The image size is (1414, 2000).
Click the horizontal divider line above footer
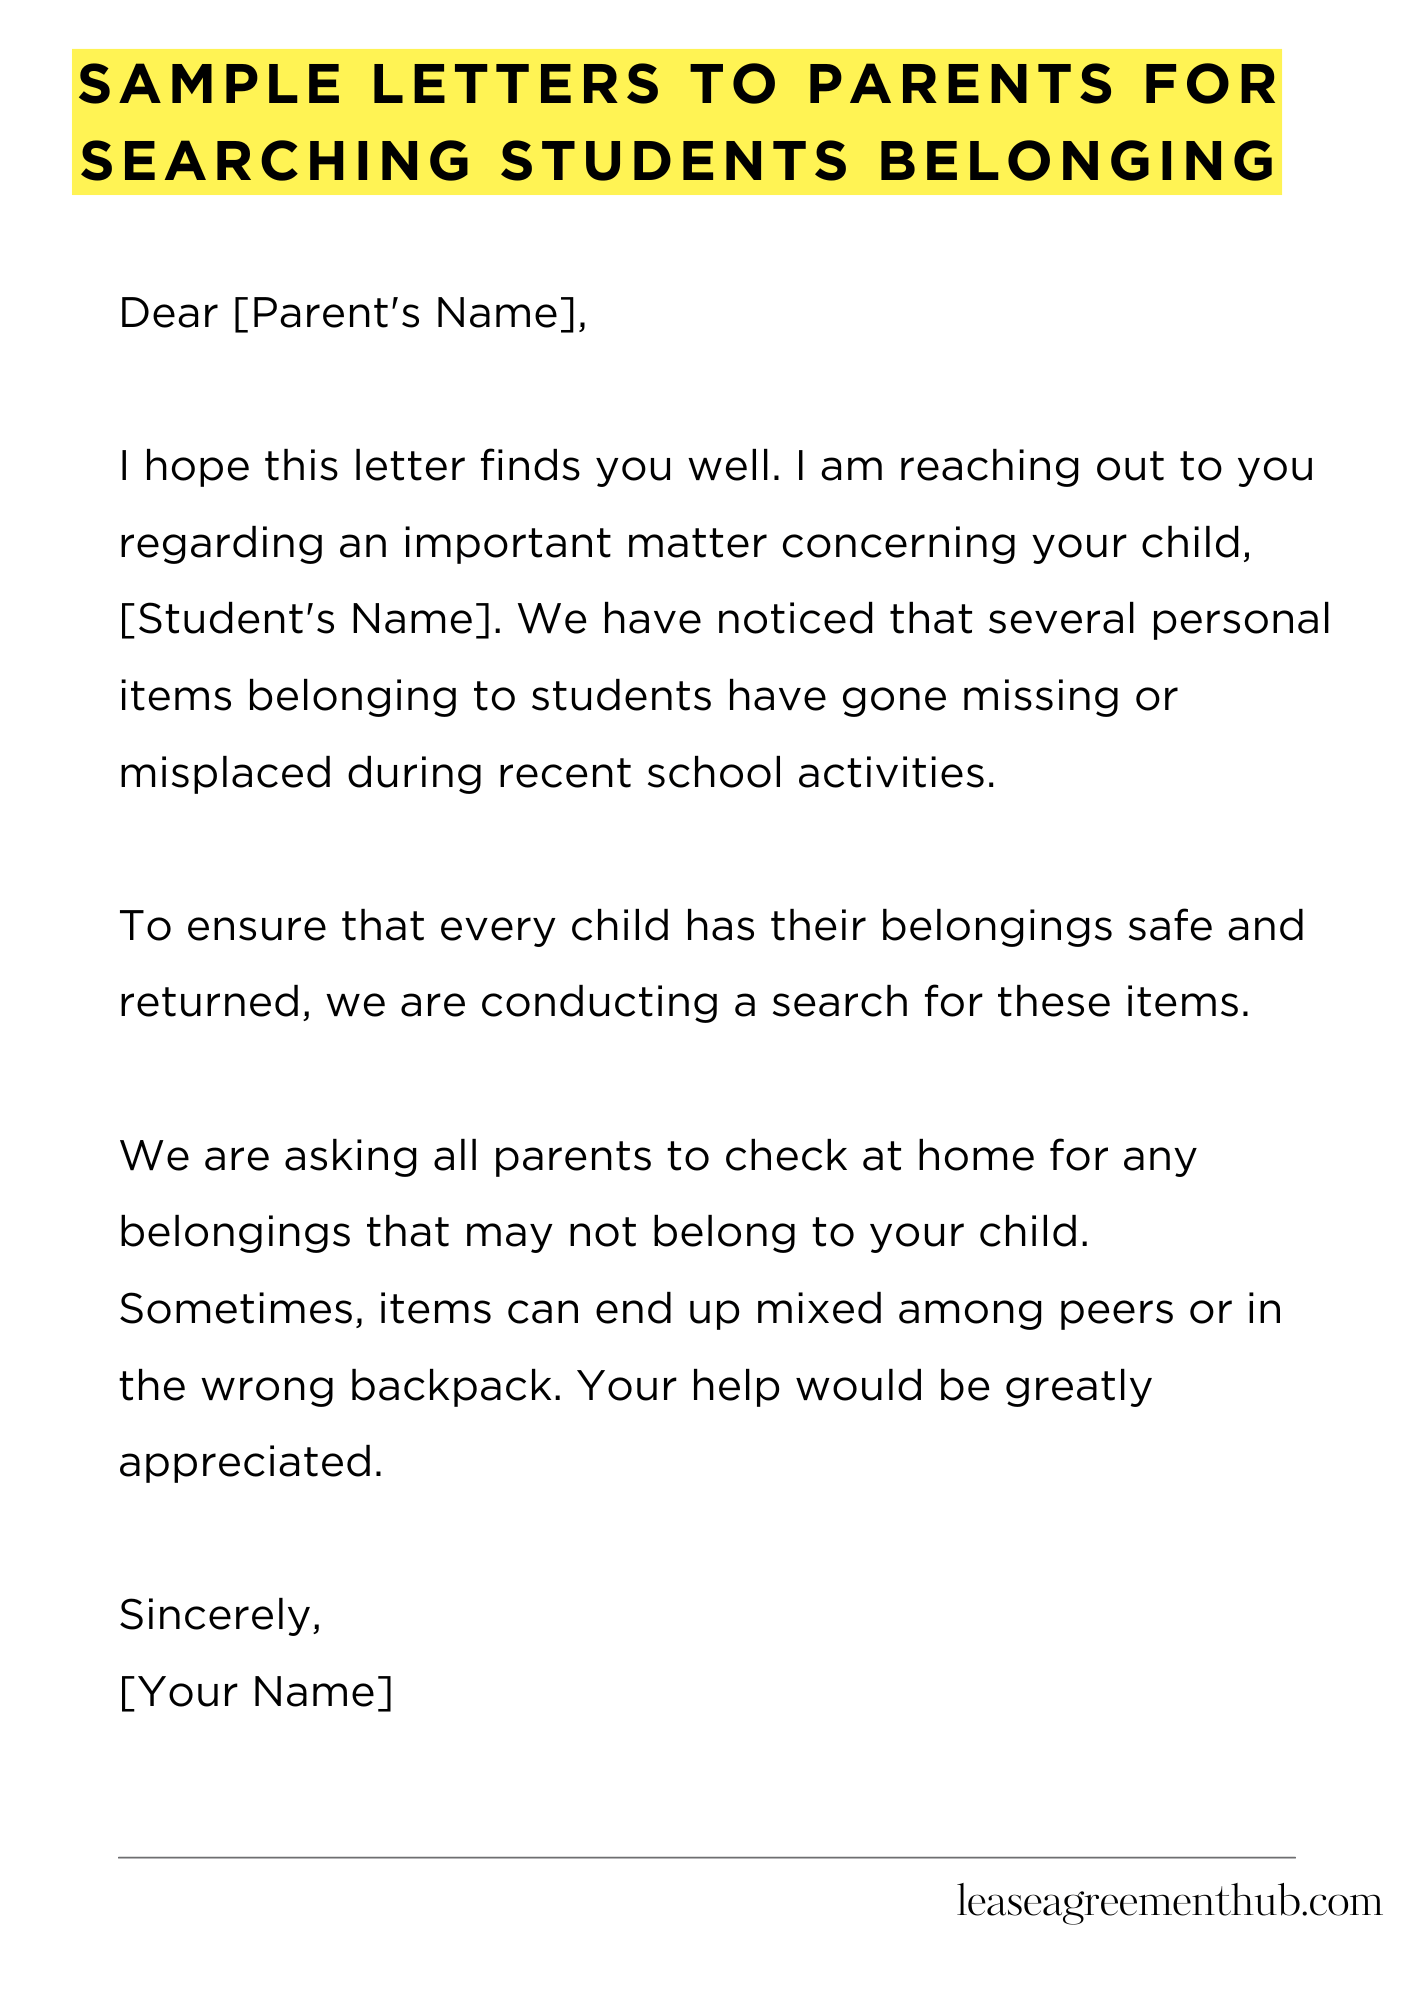pyautogui.click(x=707, y=1858)
